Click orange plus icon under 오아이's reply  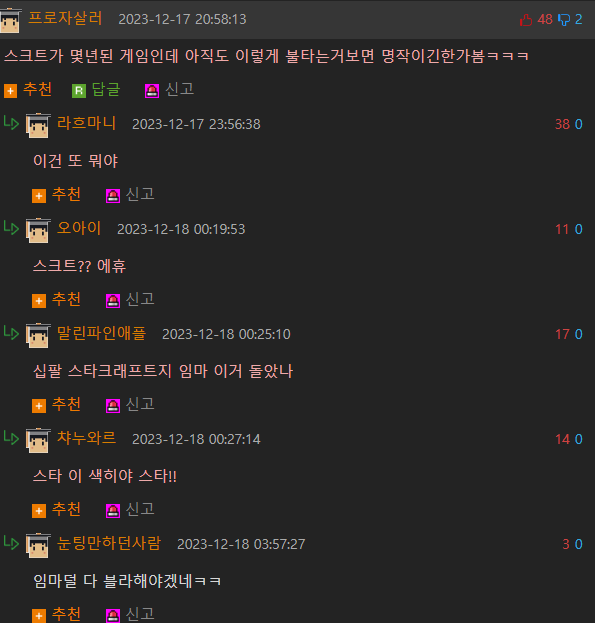(x=39, y=301)
